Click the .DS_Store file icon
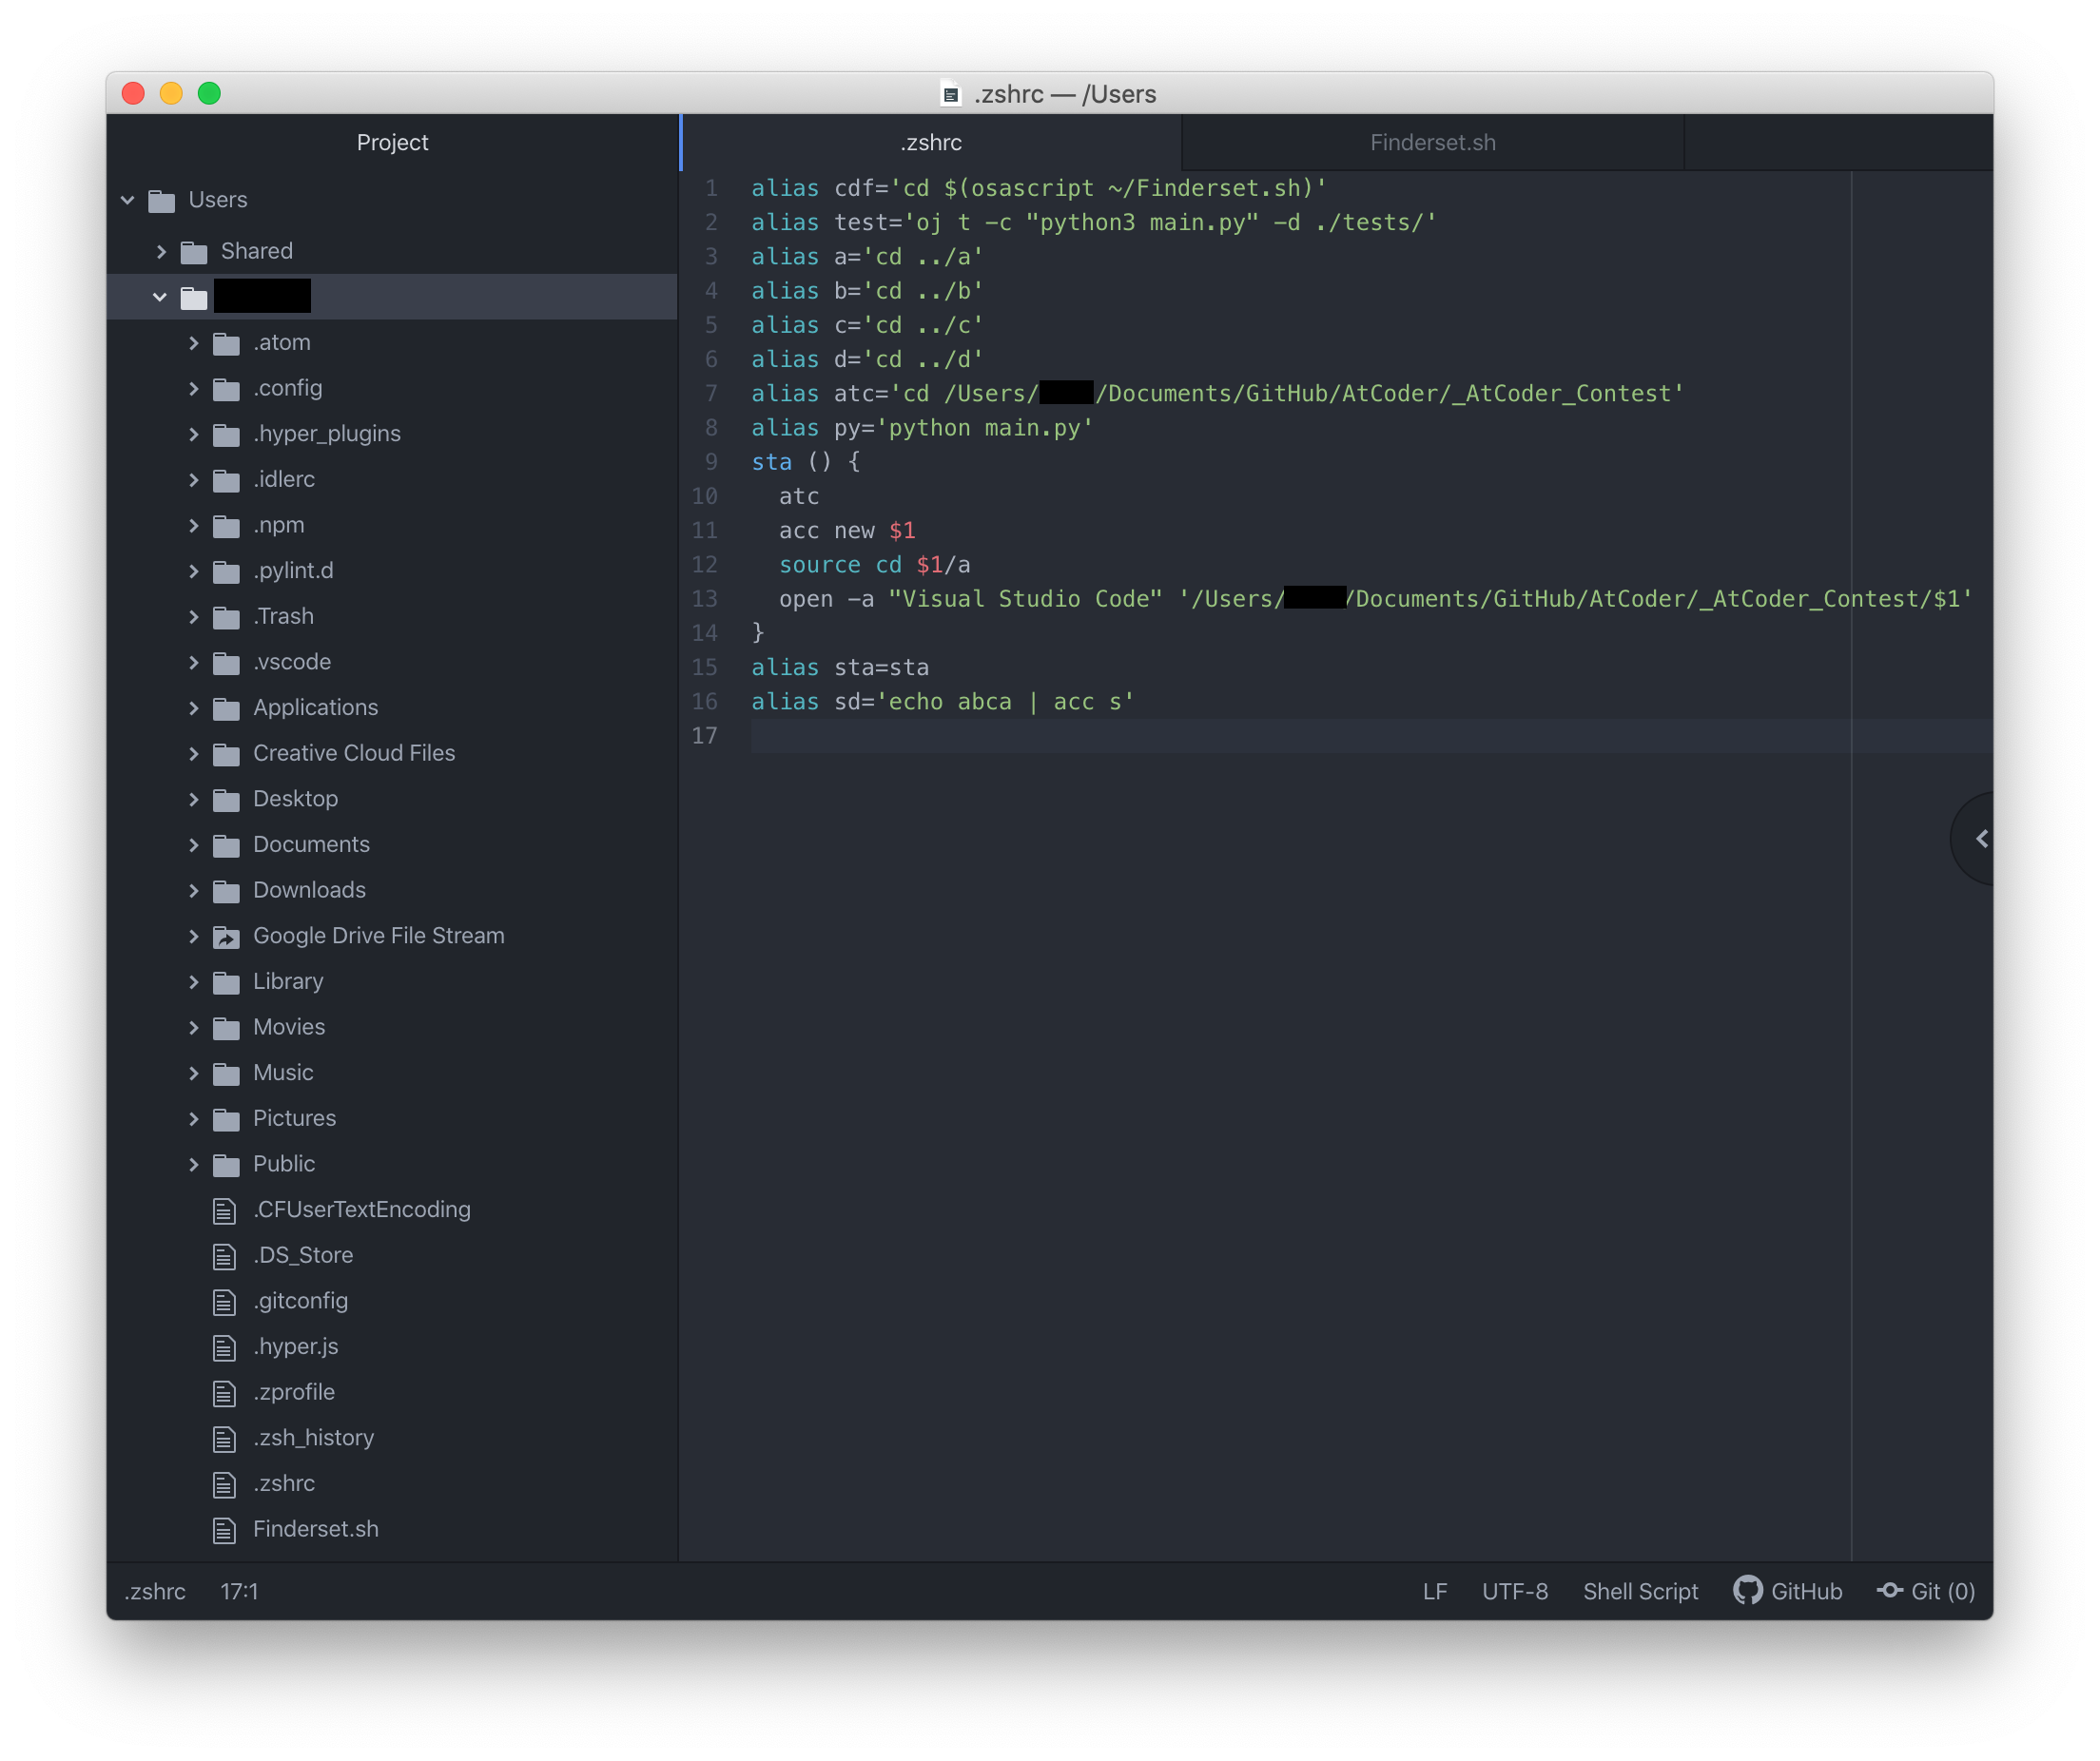2100x1761 pixels. click(225, 1256)
